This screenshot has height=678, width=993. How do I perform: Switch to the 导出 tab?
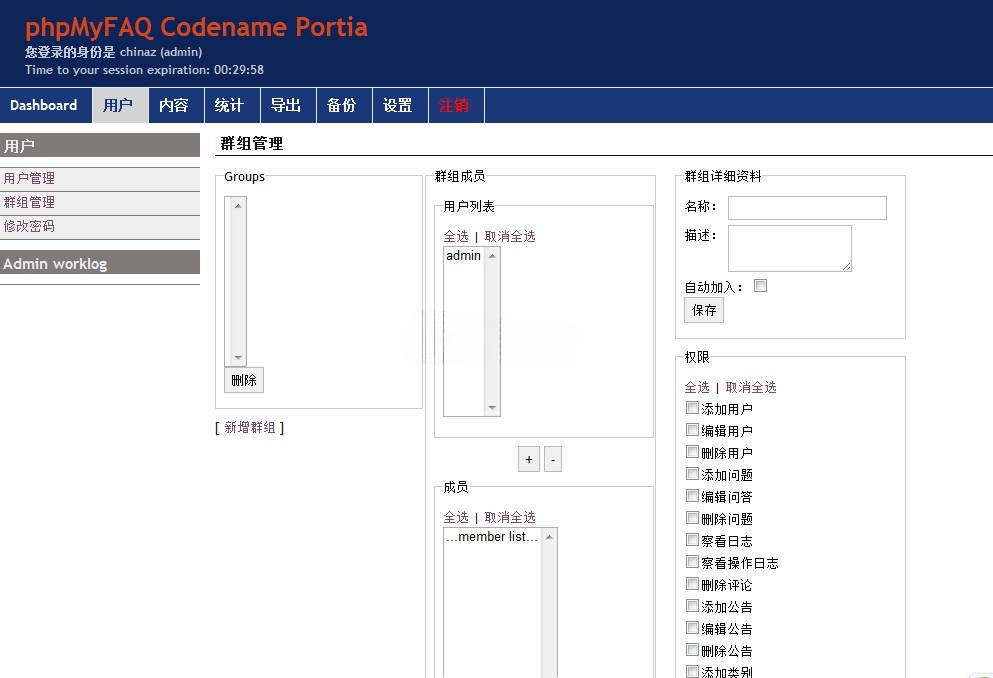pyautogui.click(x=287, y=105)
